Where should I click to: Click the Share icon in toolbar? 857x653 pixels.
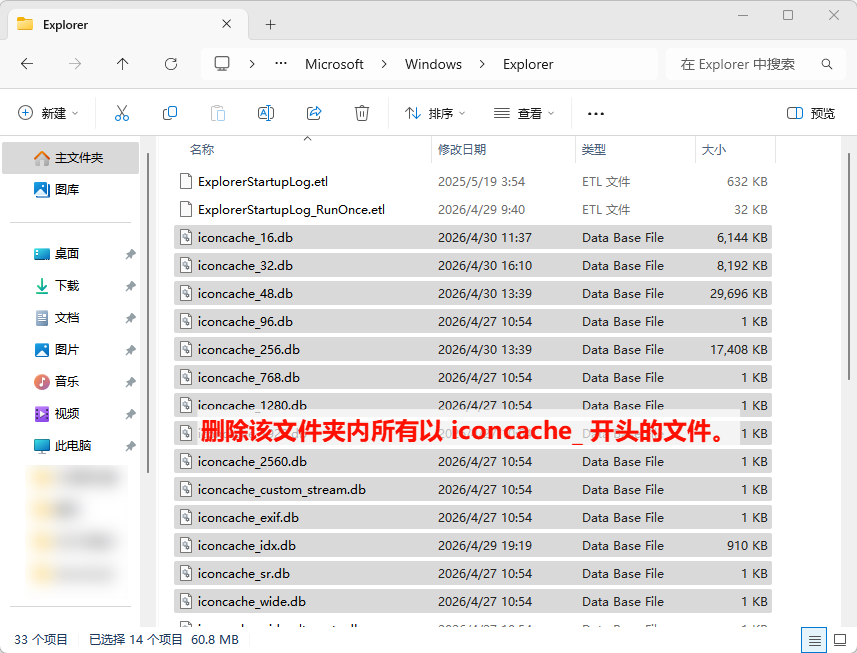314,113
